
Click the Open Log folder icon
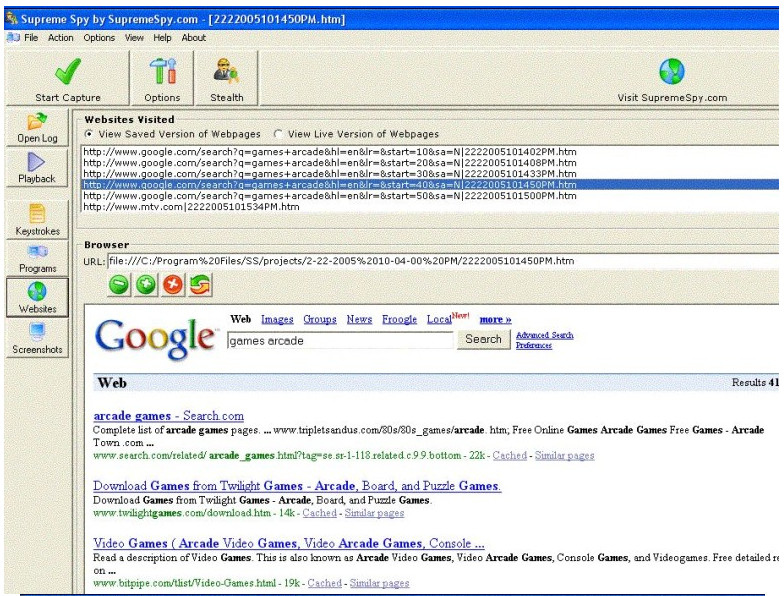click(x=37, y=121)
